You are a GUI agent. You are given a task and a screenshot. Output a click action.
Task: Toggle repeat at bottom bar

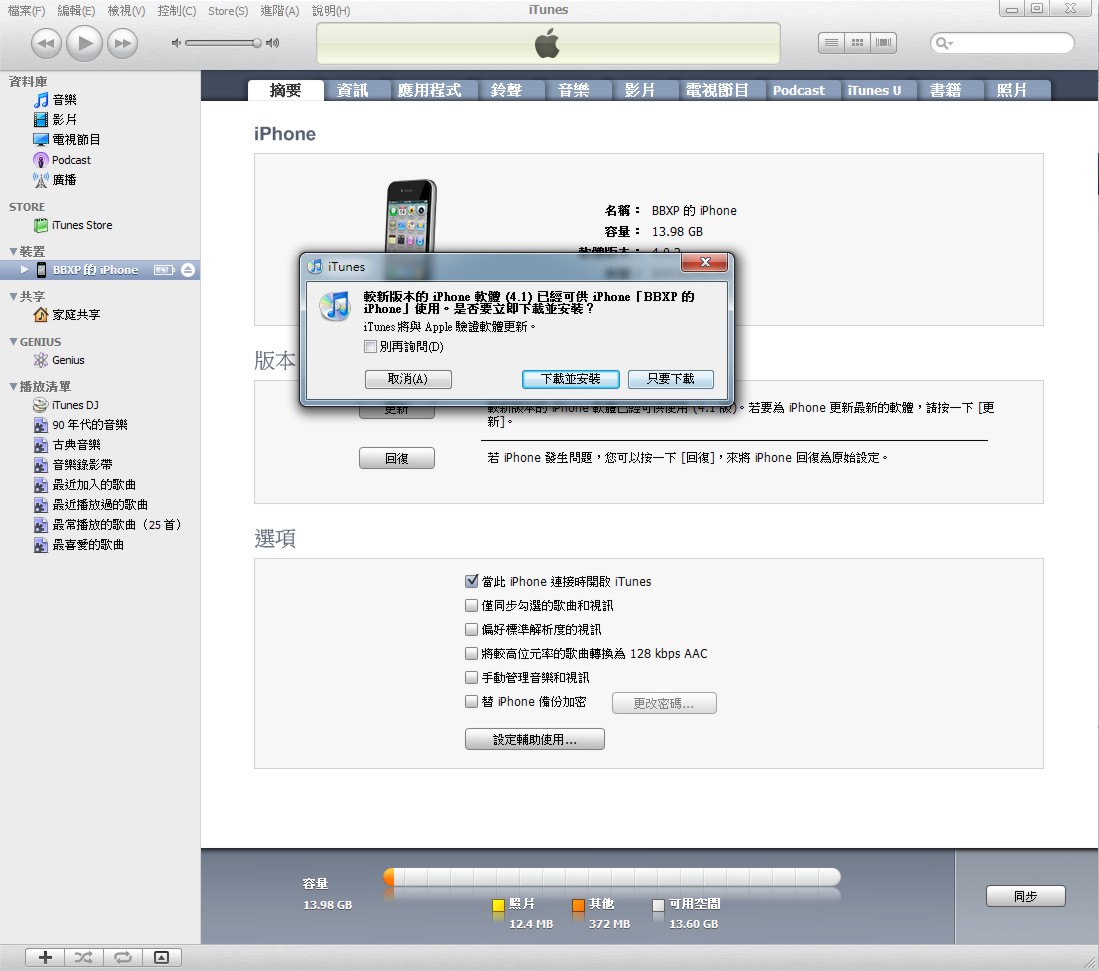pyautogui.click(x=123, y=957)
